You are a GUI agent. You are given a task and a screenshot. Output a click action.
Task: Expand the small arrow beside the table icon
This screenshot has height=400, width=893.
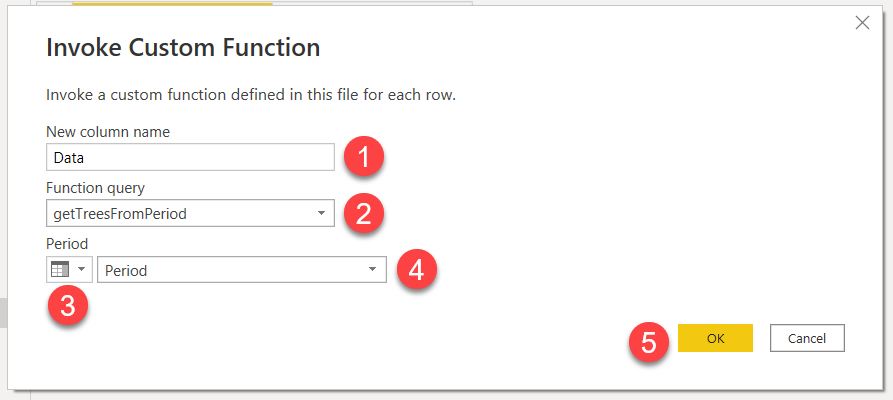[x=81, y=270]
